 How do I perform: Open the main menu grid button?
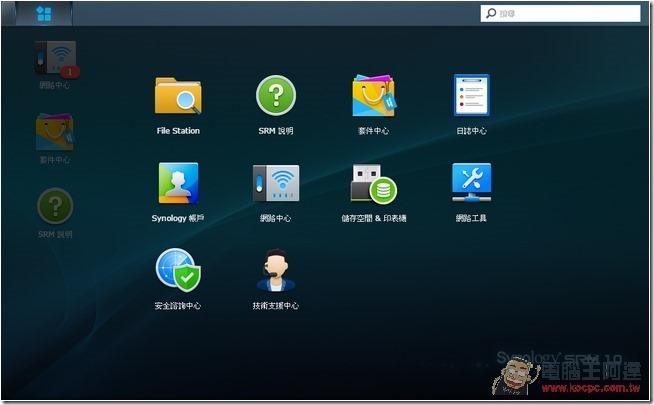pyautogui.click(x=44, y=14)
